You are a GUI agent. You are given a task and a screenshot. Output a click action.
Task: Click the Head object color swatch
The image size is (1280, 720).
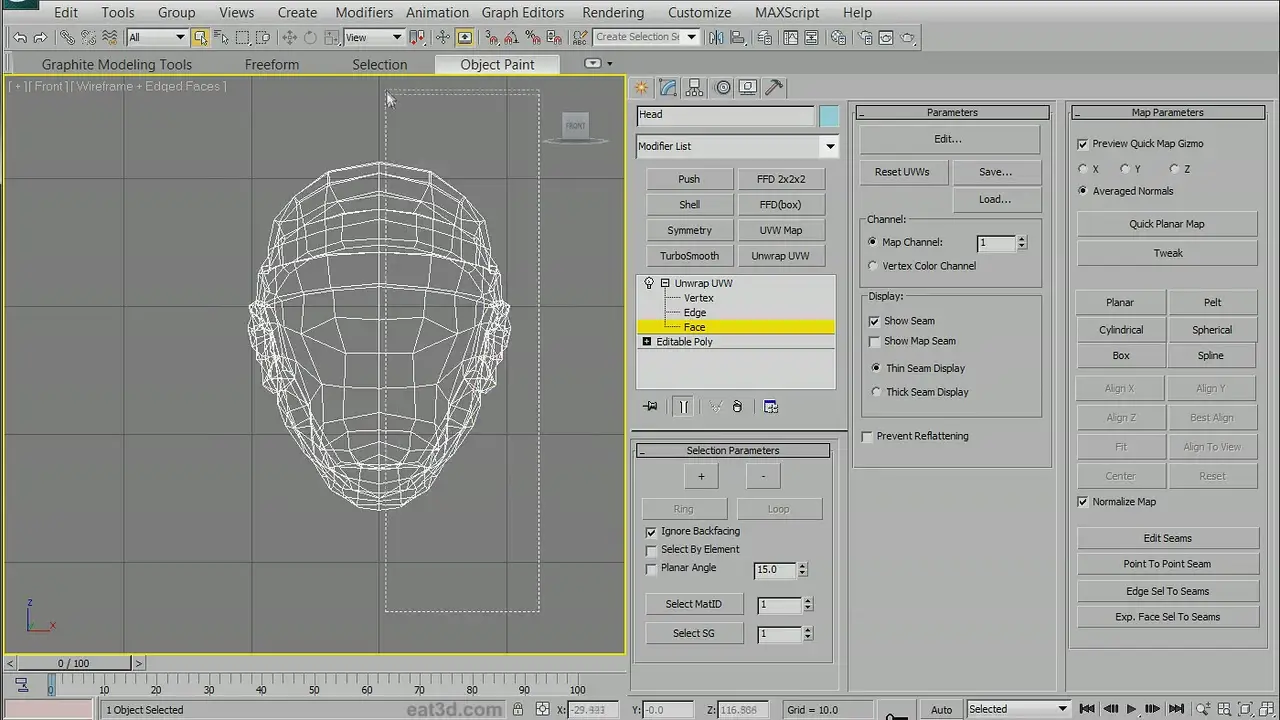tap(829, 116)
